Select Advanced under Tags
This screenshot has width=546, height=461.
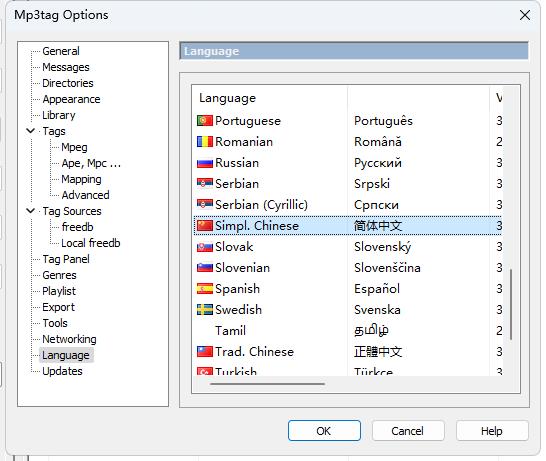[85, 195]
